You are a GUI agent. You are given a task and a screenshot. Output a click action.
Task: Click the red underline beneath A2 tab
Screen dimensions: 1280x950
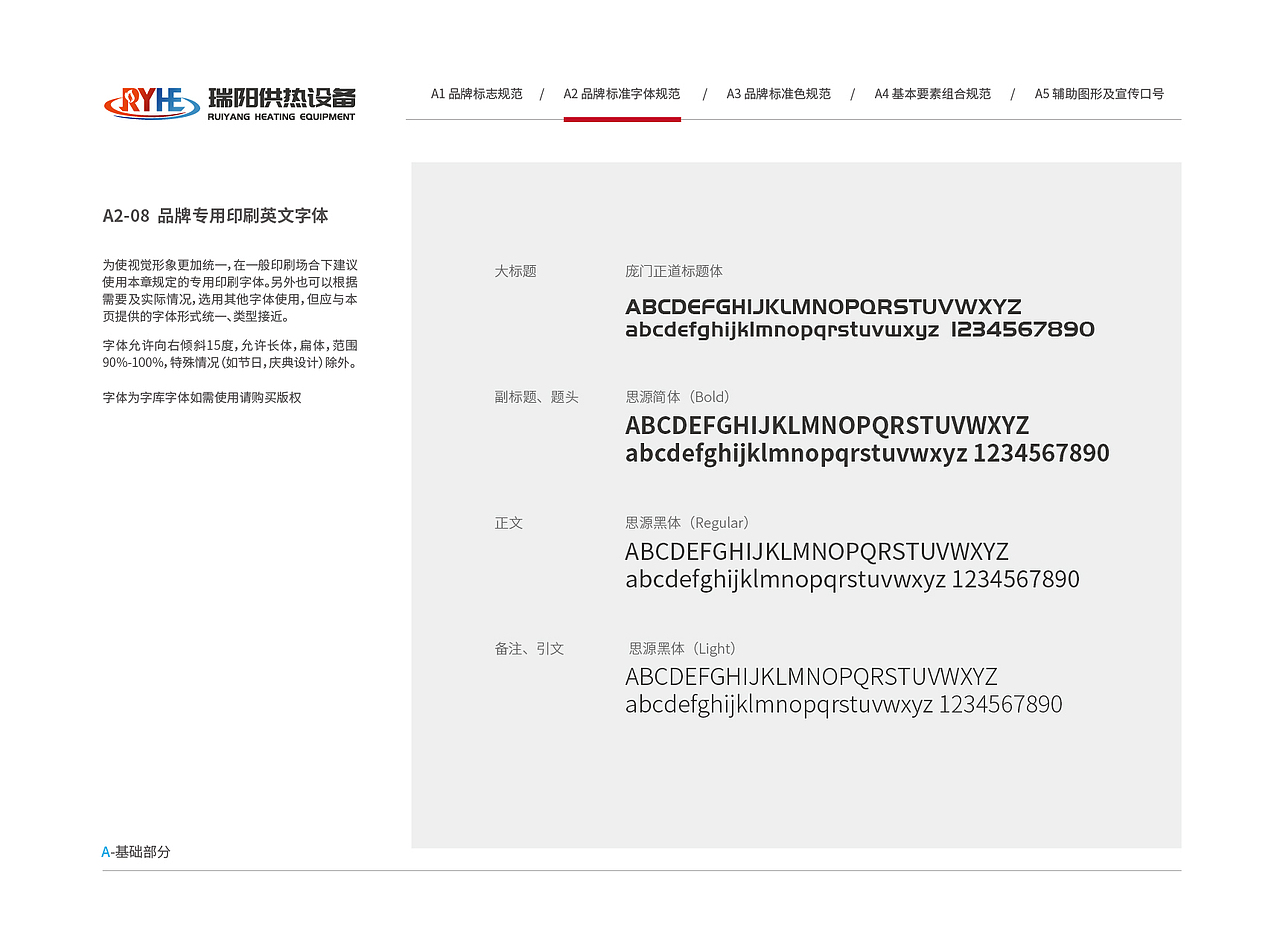622,119
